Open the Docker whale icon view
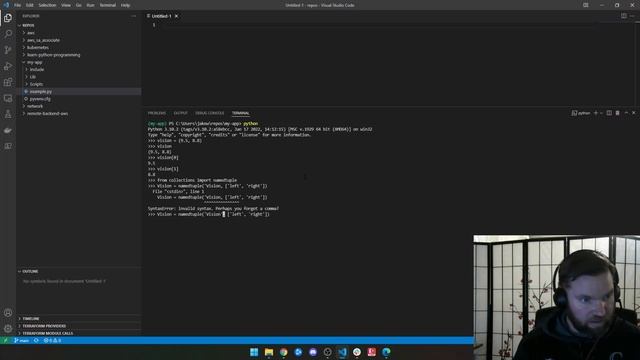 coord(8,130)
